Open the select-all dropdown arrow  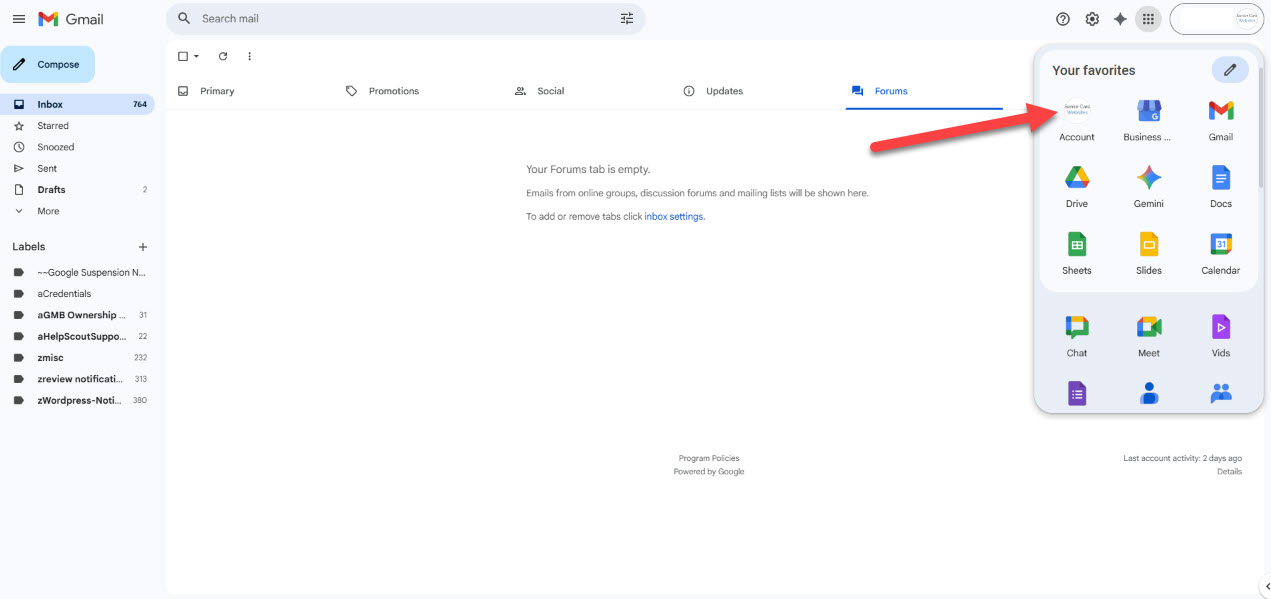pos(197,57)
